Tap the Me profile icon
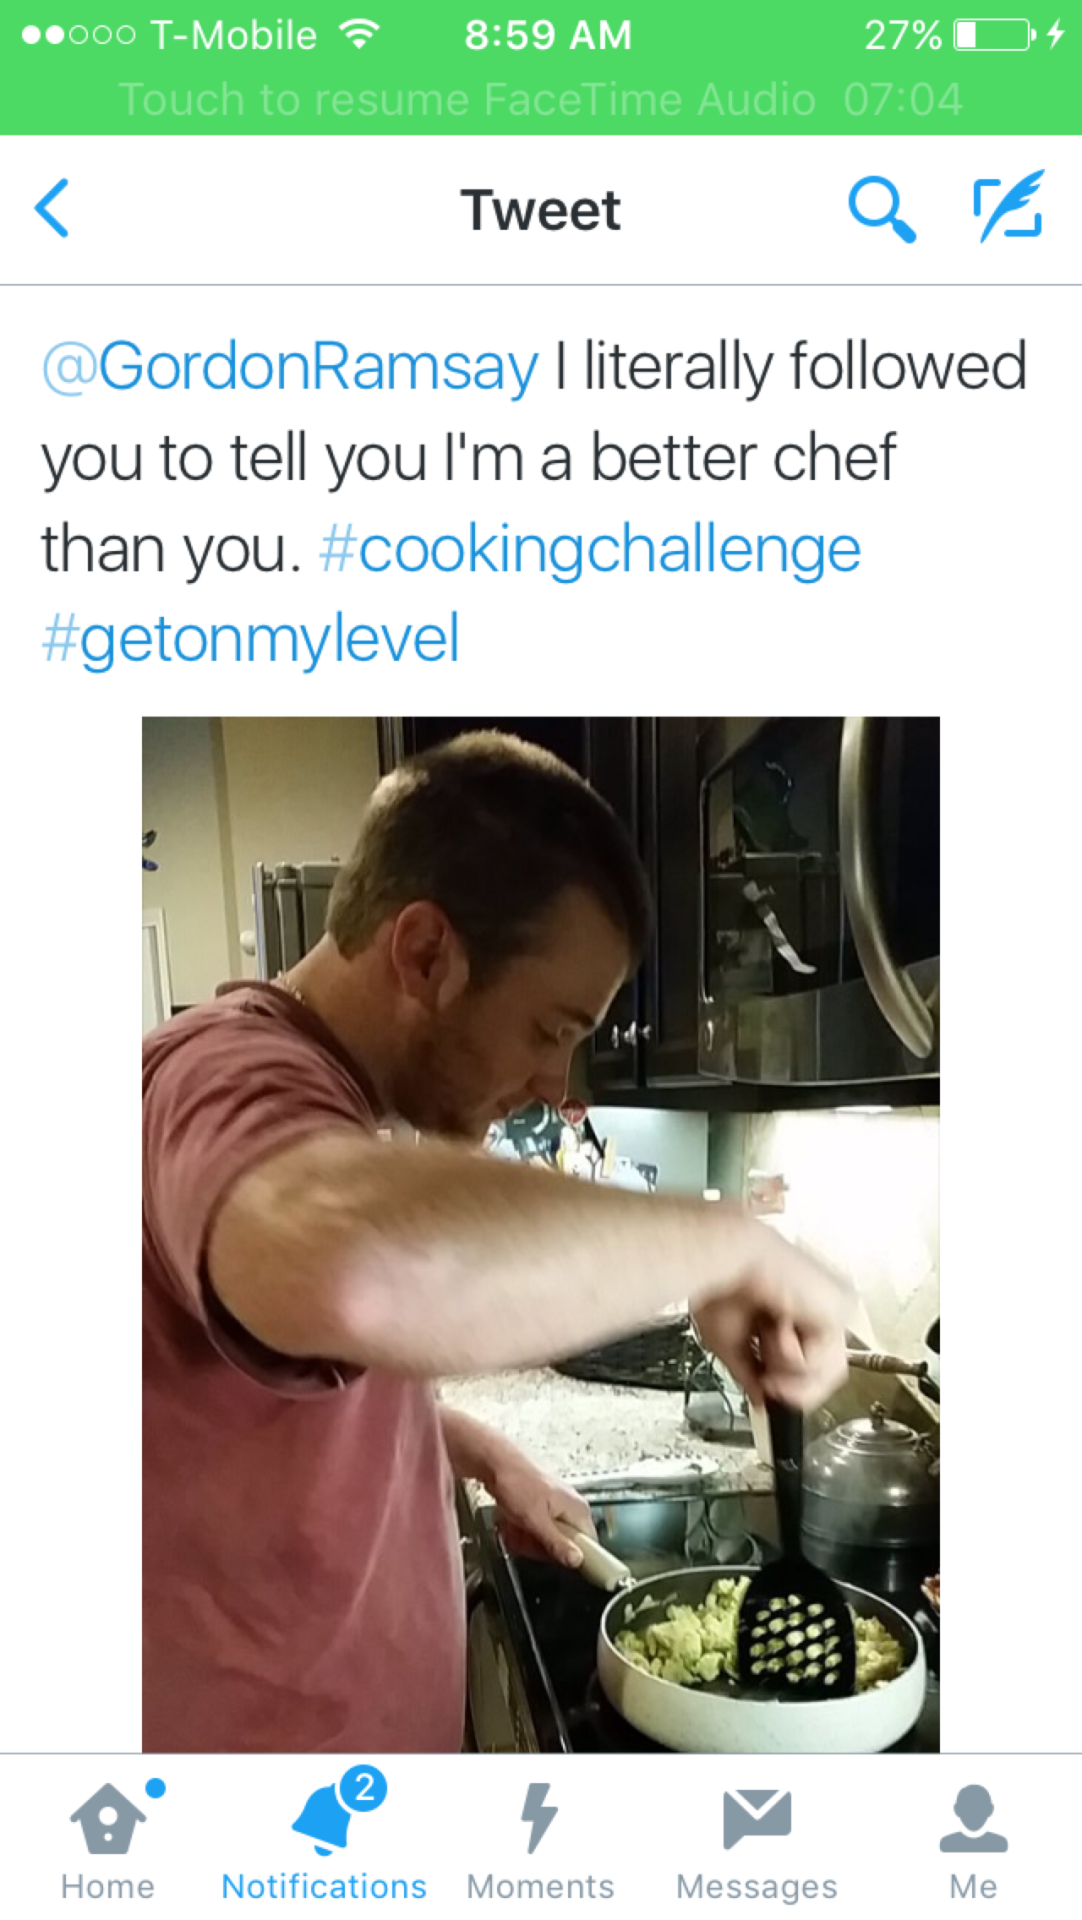The width and height of the screenshot is (1082, 1920). click(973, 1818)
